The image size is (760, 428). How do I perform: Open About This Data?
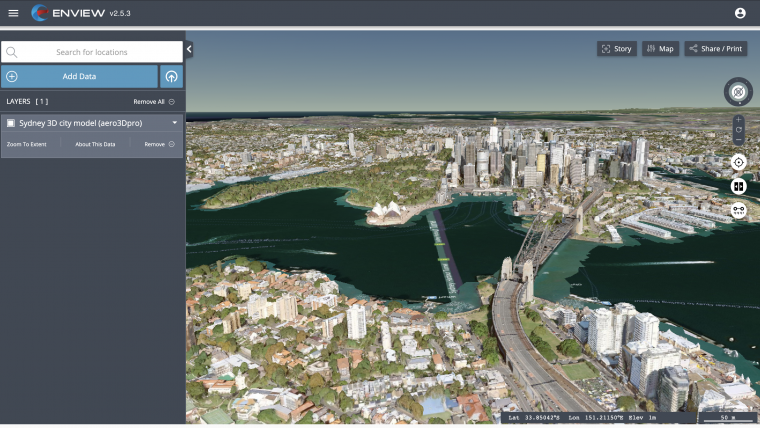(x=95, y=144)
